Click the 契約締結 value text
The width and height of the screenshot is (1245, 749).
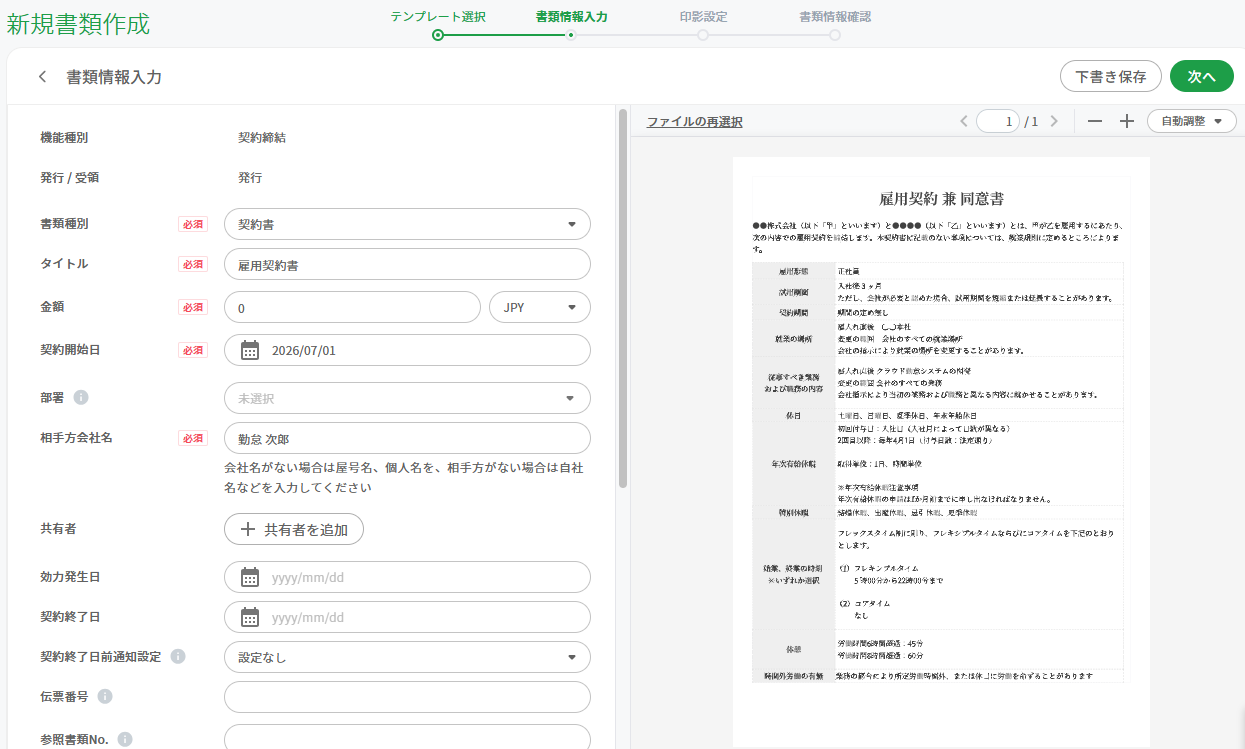(x=262, y=137)
